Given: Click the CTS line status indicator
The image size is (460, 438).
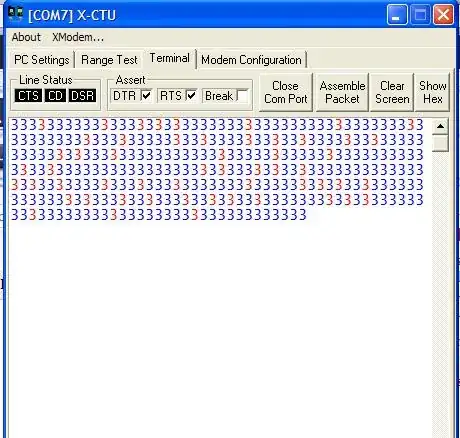Looking at the screenshot, I should coord(28,96).
